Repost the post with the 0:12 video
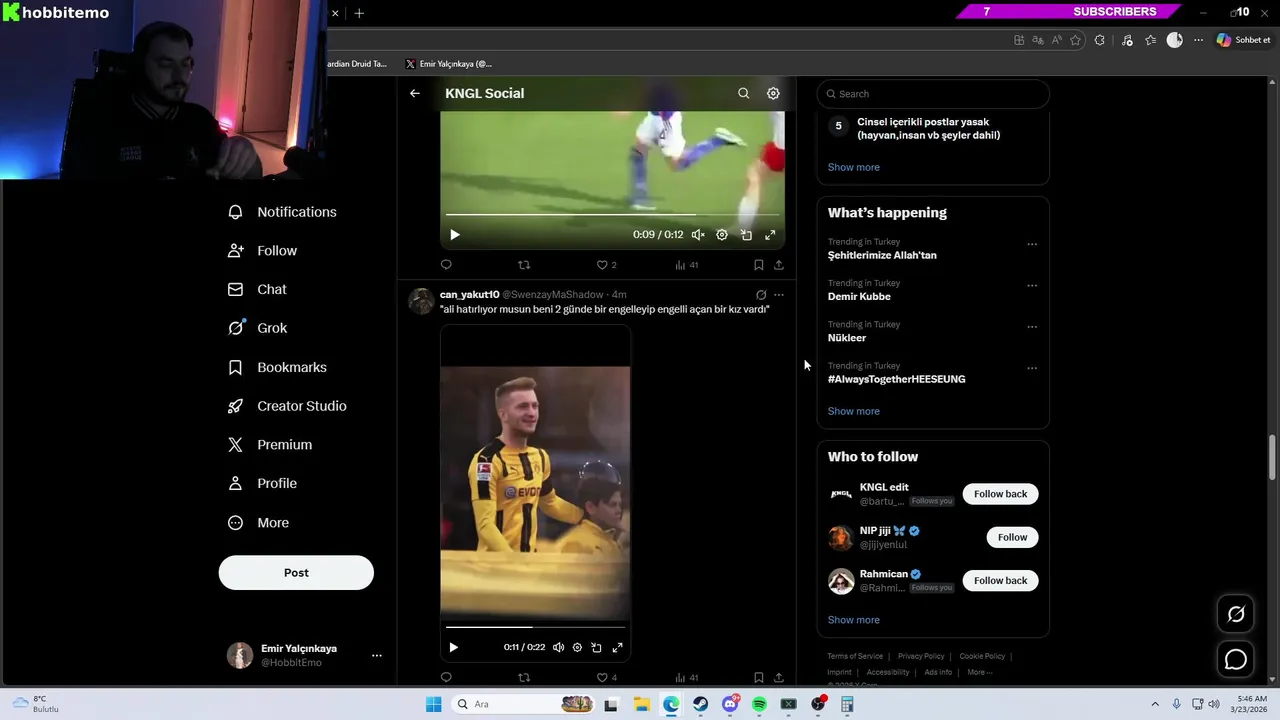 [x=524, y=265]
